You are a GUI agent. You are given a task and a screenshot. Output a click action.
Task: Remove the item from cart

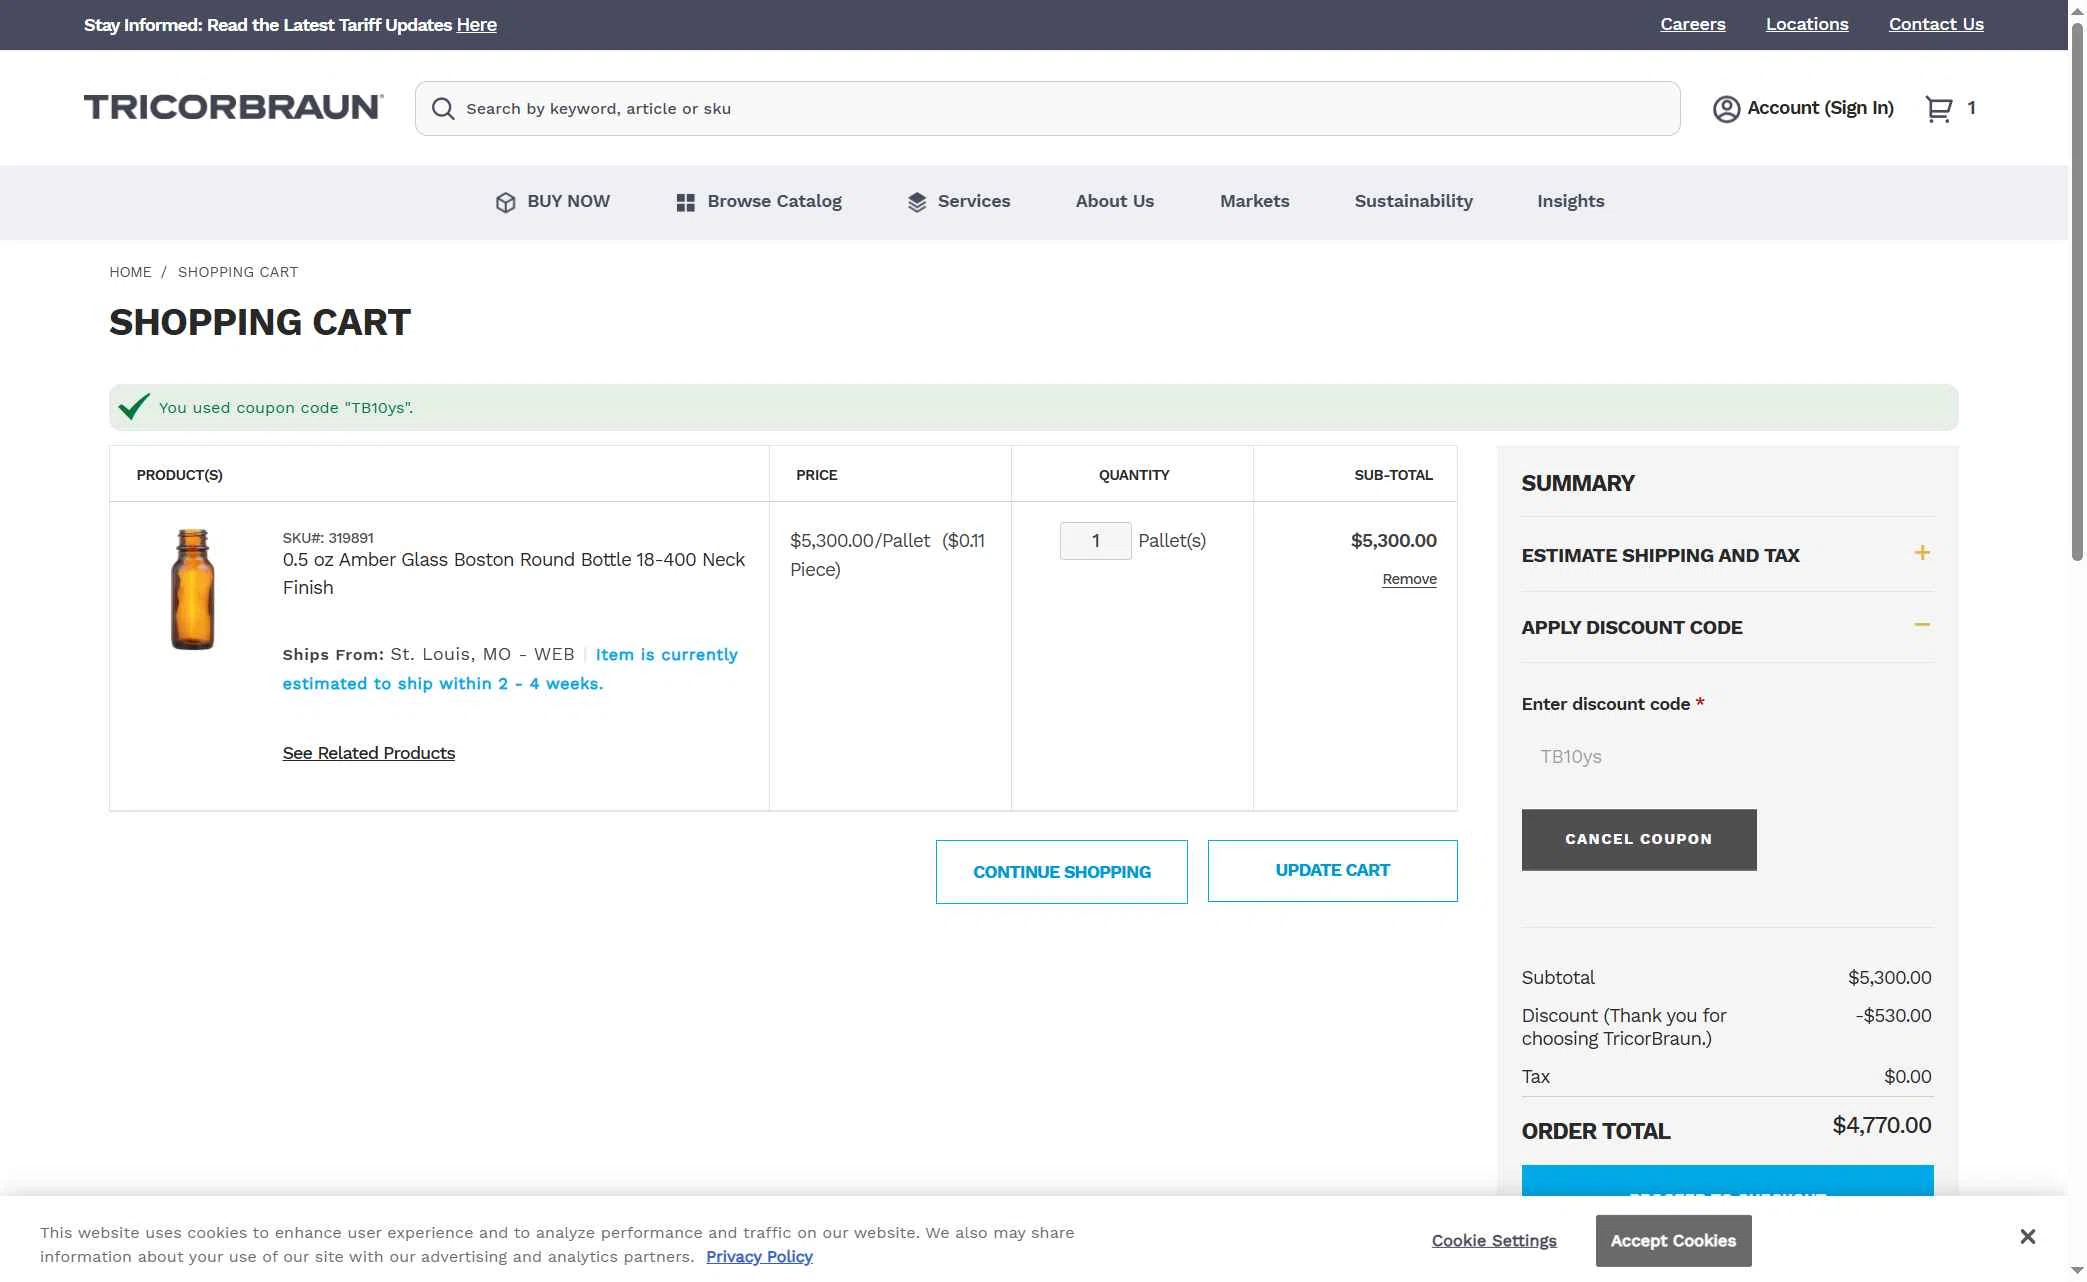pyautogui.click(x=1409, y=579)
